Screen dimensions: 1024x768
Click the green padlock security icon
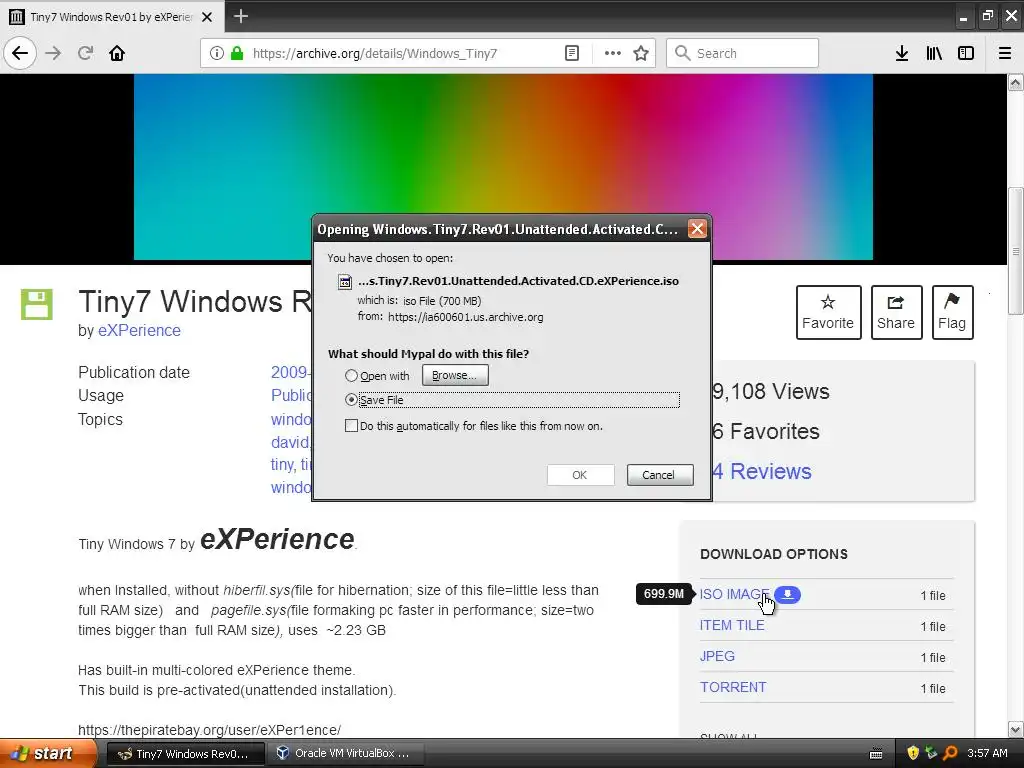[237, 53]
